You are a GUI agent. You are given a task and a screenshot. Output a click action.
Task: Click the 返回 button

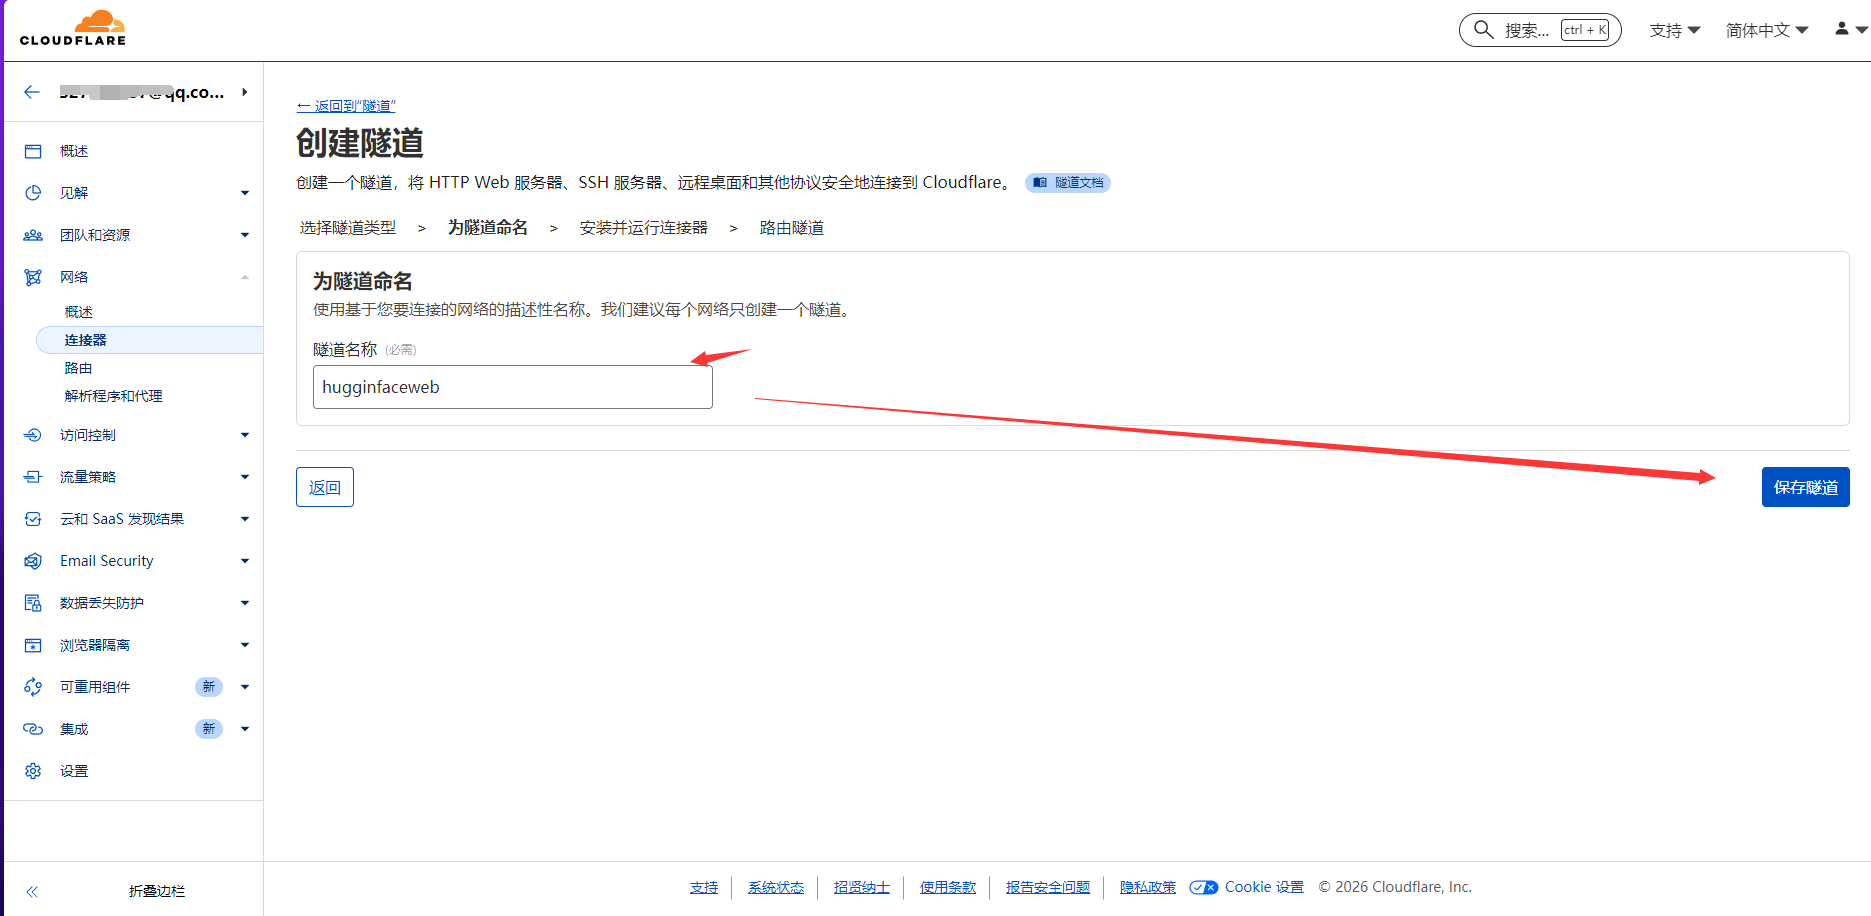tap(324, 487)
